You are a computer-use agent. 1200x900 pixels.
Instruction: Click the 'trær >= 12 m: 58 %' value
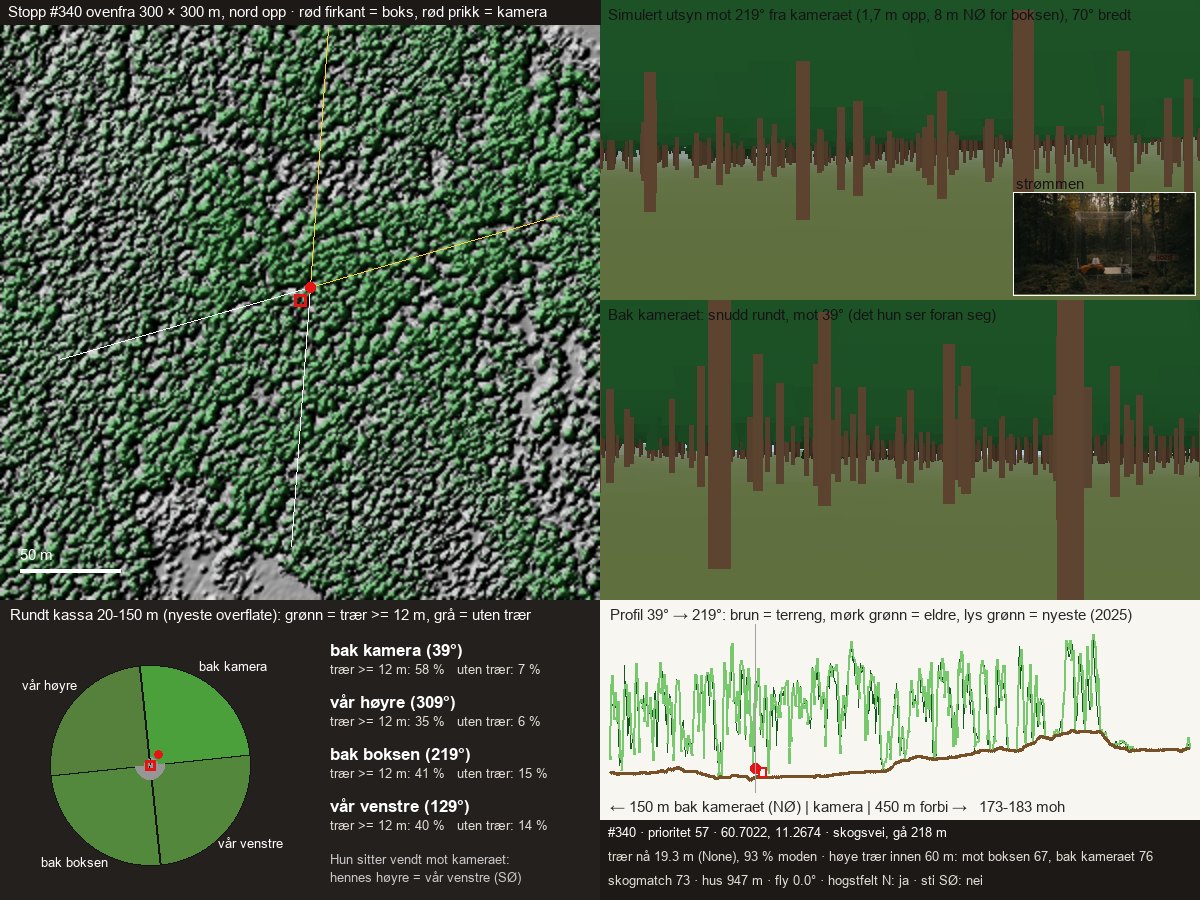click(x=387, y=669)
